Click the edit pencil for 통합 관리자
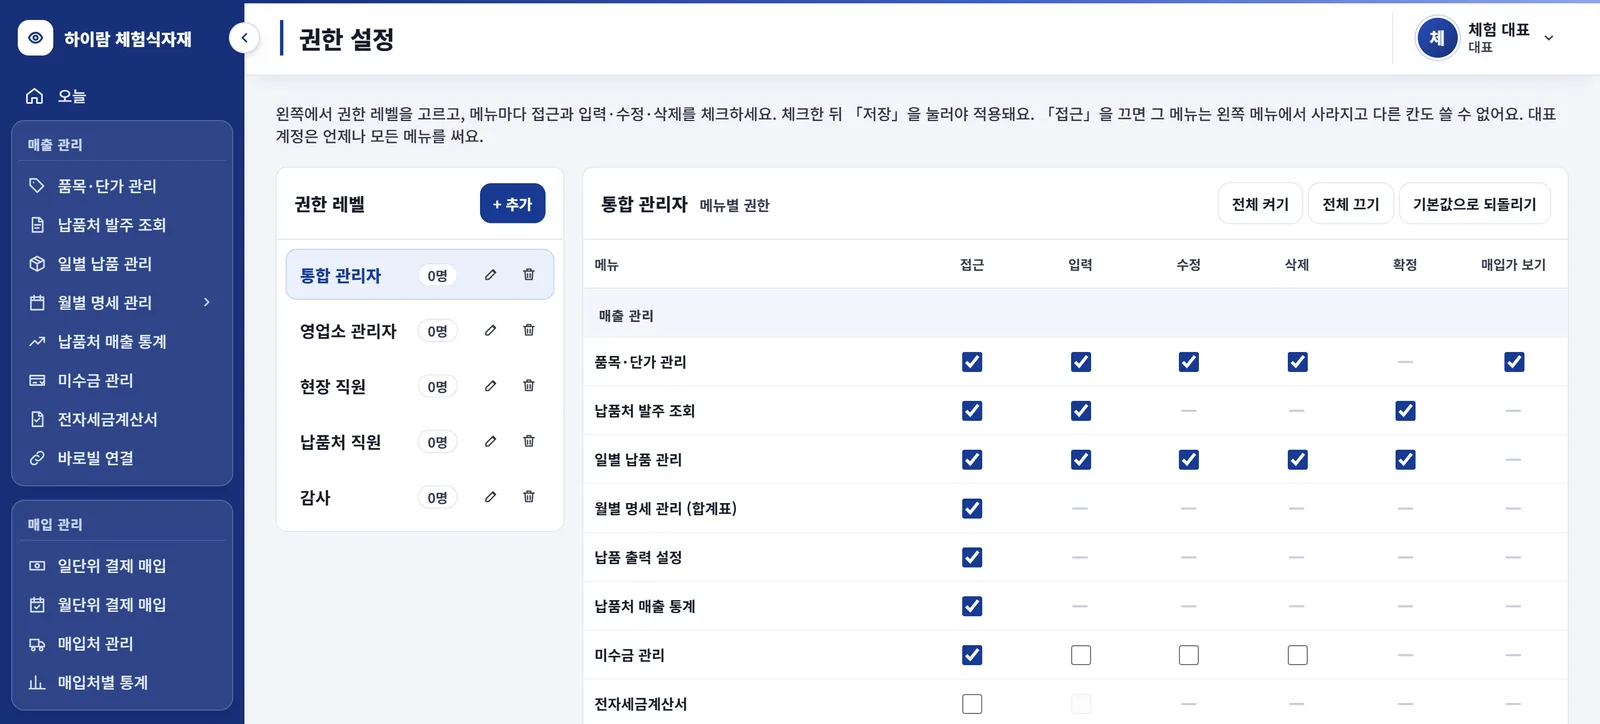Viewport: 1600px width, 724px height. point(490,275)
